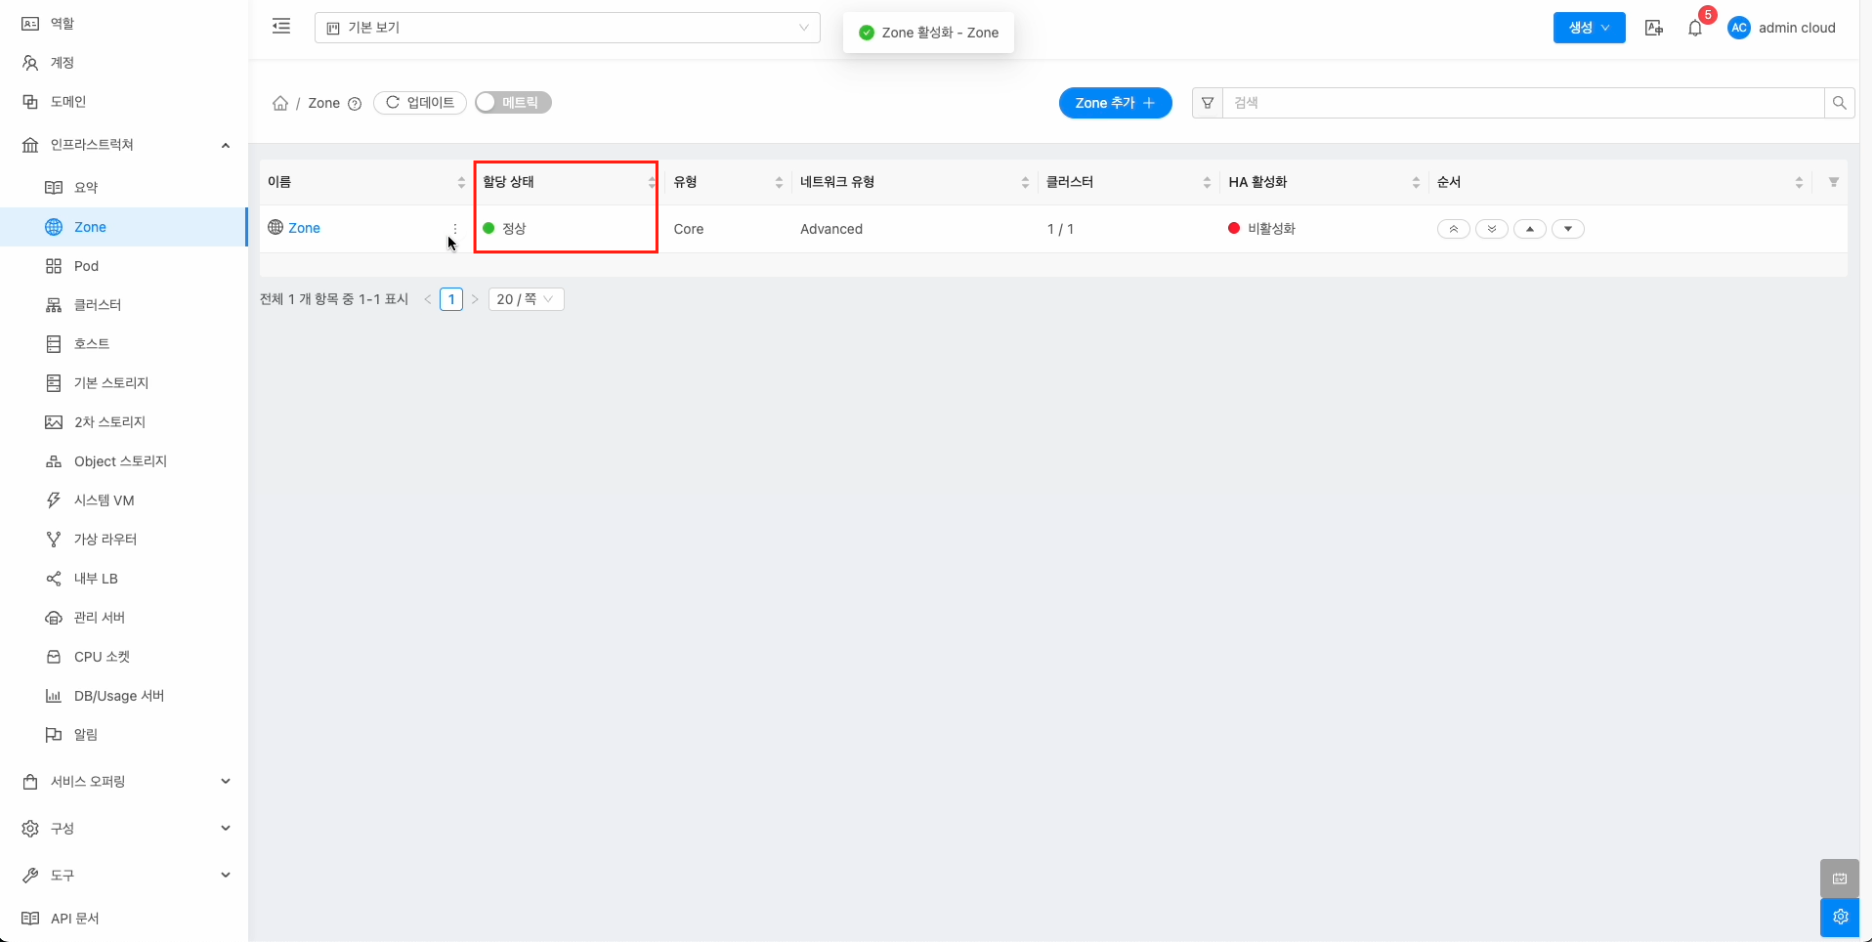Open the 20 / 쪽 page size dropdown

tap(526, 299)
